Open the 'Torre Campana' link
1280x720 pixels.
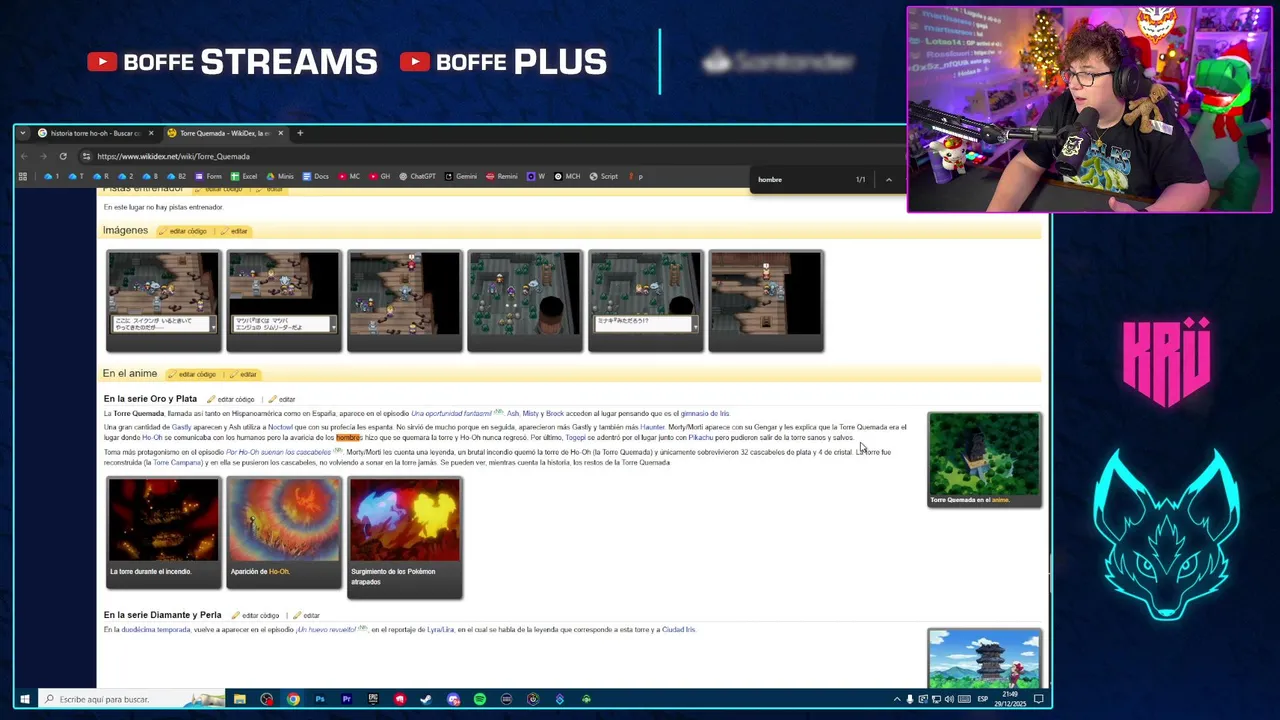tap(177, 462)
